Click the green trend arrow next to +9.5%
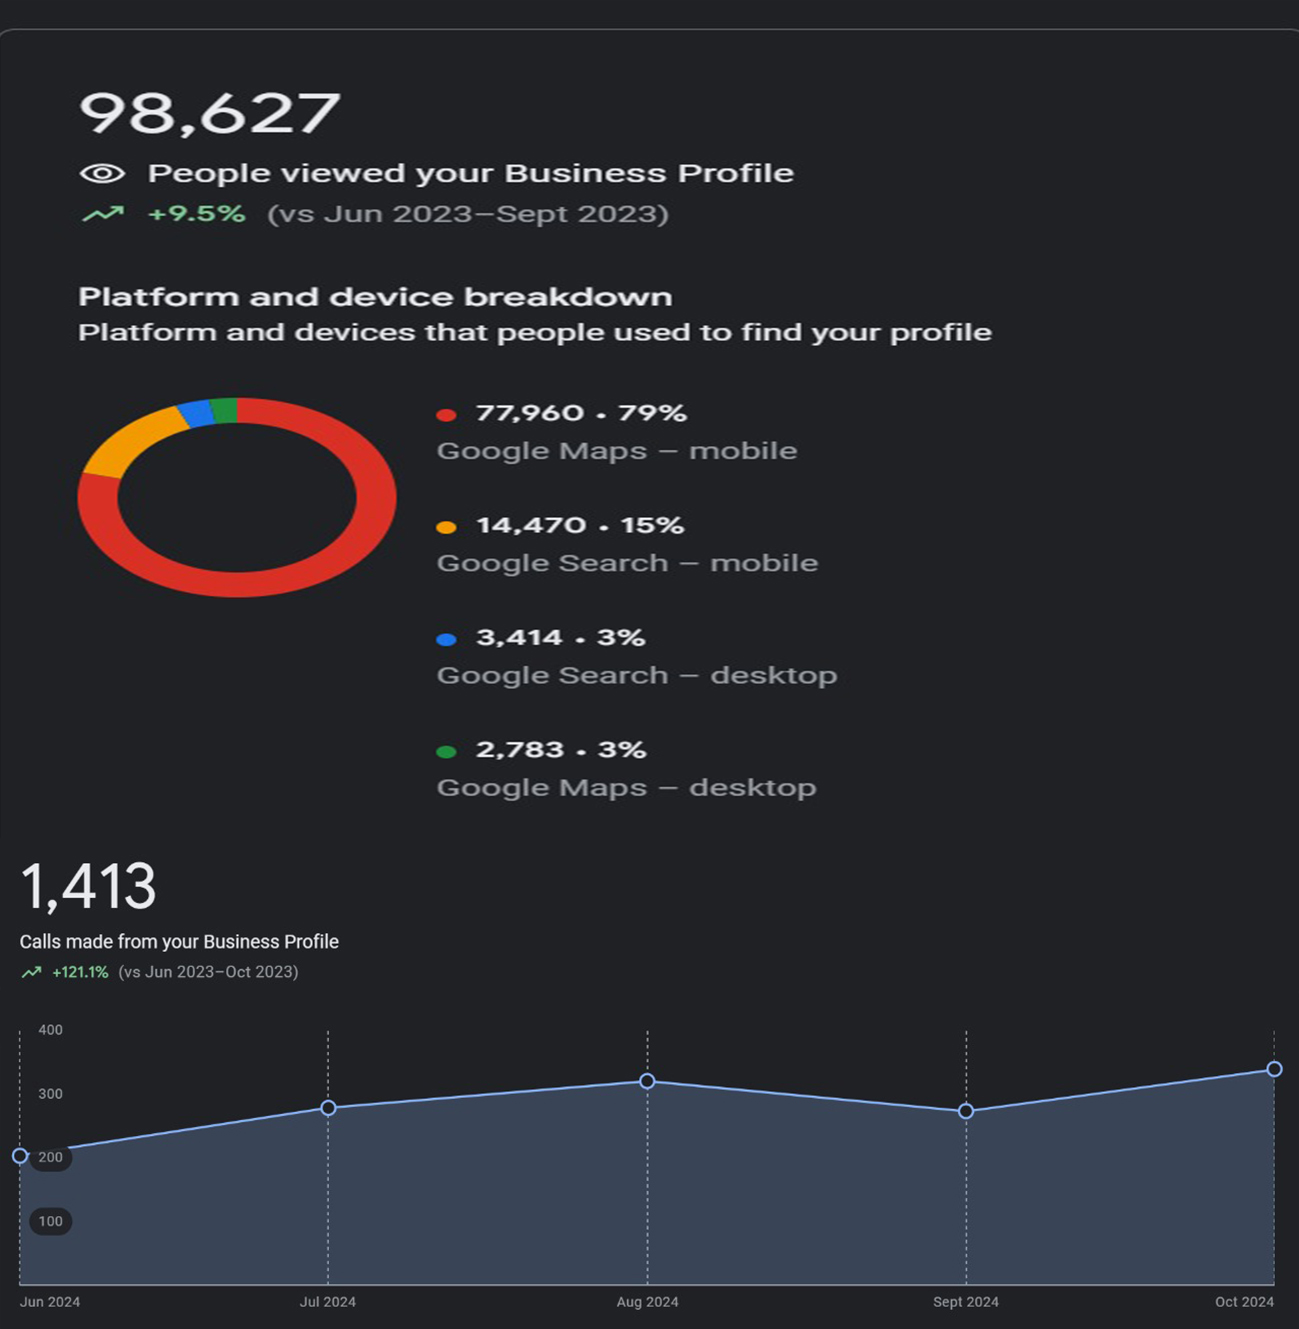1299x1329 pixels. click(x=103, y=214)
